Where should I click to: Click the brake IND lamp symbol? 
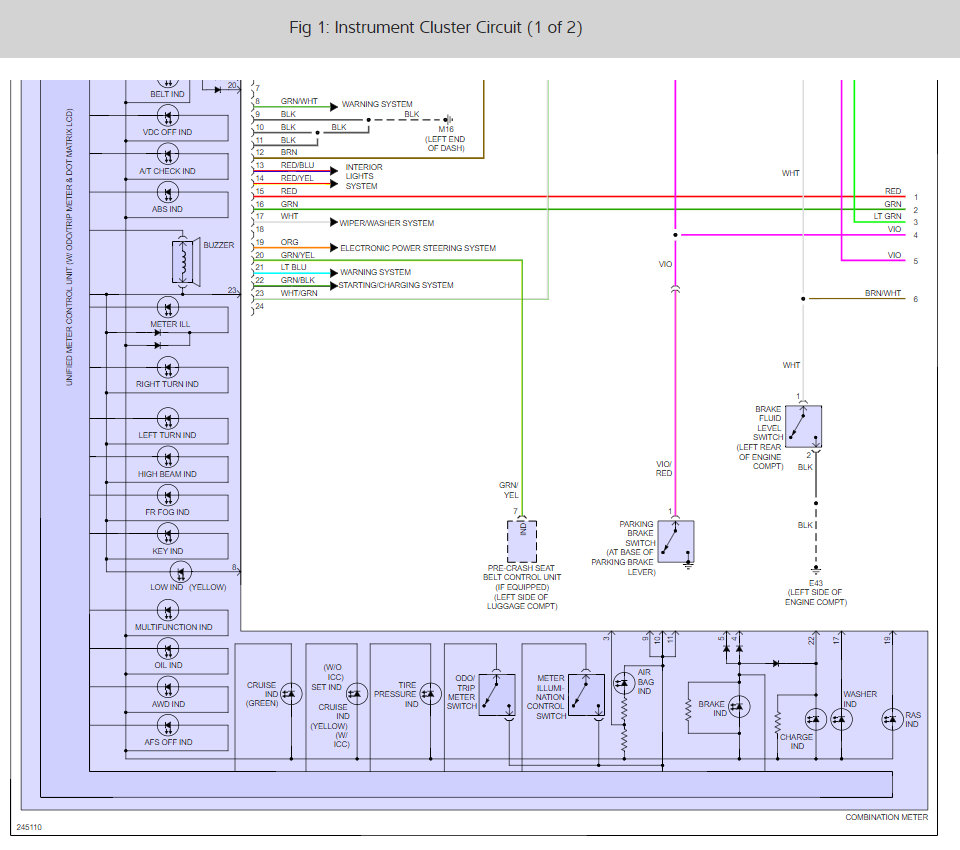click(x=739, y=707)
